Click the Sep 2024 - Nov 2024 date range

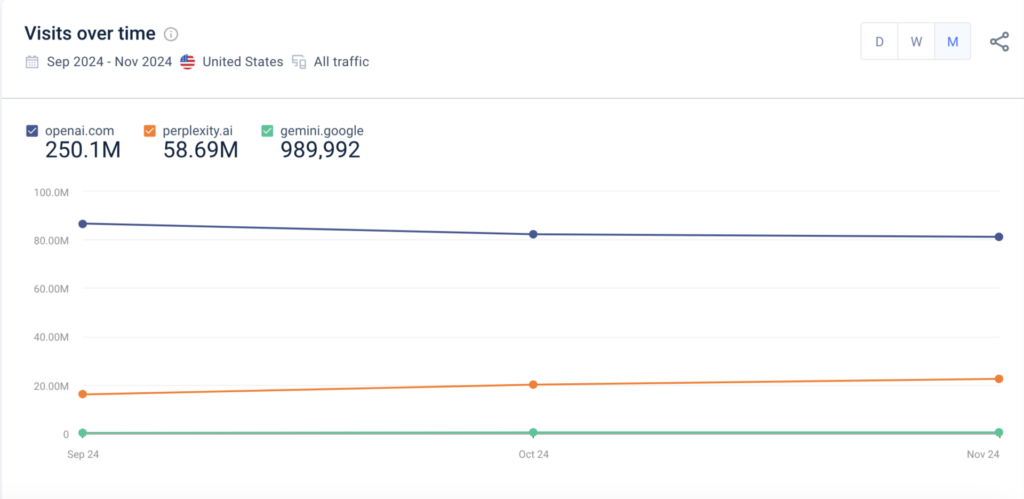pyautogui.click(x=109, y=62)
